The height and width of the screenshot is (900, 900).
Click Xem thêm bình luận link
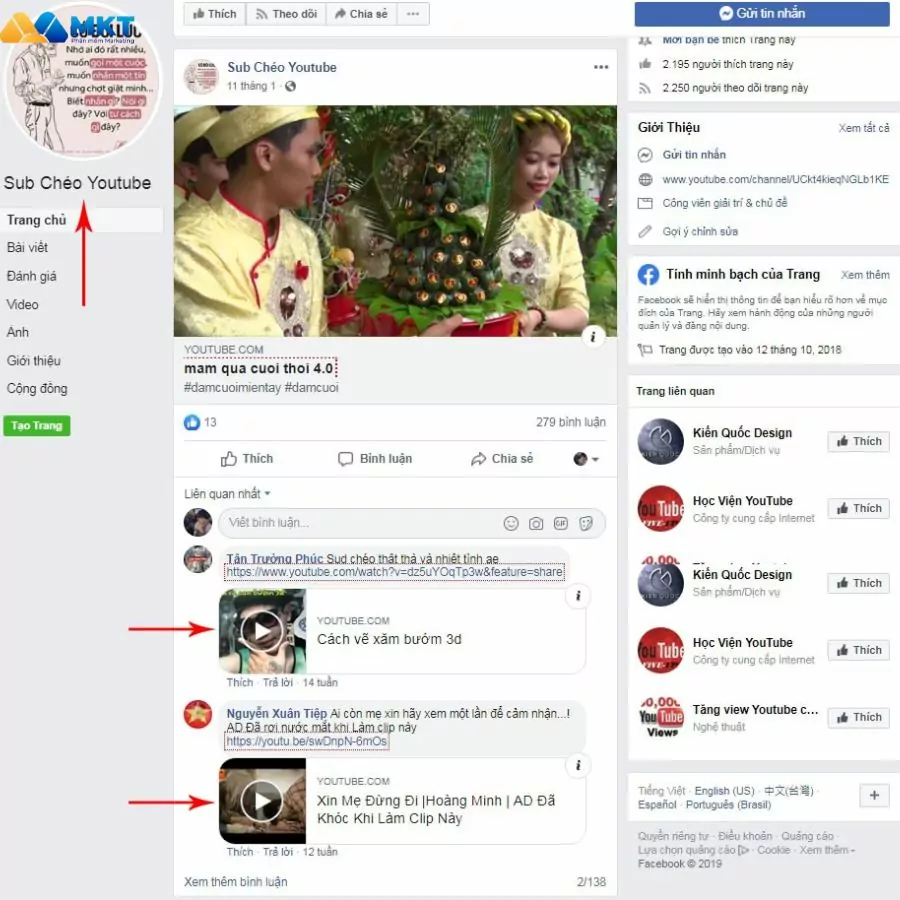pyautogui.click(x=236, y=882)
